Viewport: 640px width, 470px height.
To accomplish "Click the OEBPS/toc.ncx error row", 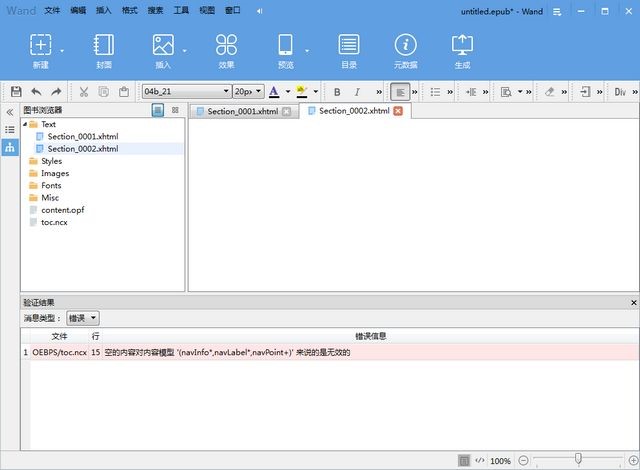I will (x=200, y=353).
